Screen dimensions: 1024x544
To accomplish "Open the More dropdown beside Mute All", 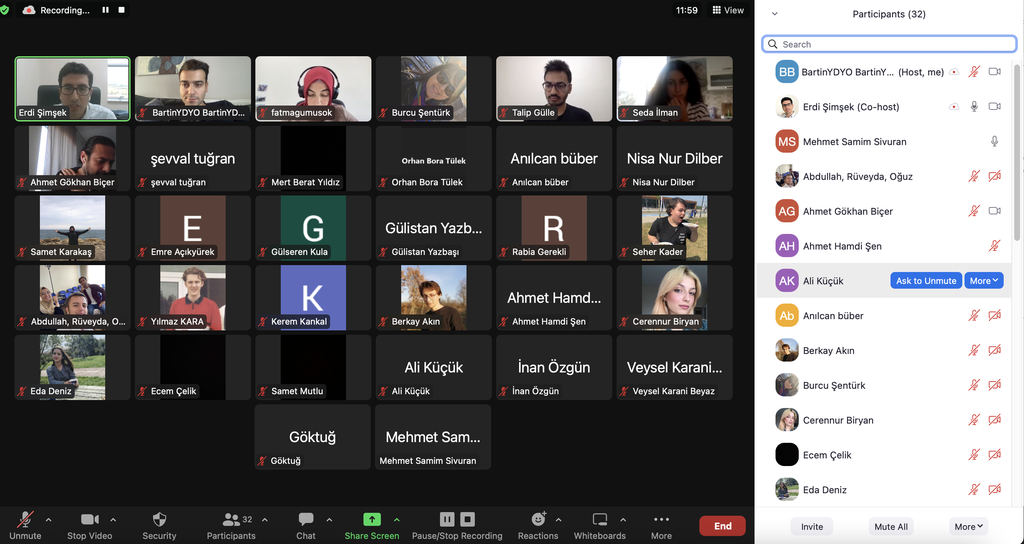I will point(968,526).
